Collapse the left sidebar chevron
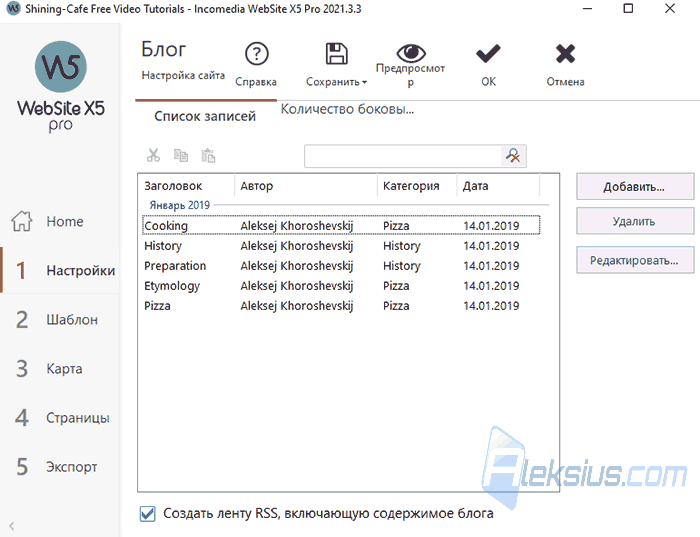This screenshot has width=700, height=537. [12, 526]
